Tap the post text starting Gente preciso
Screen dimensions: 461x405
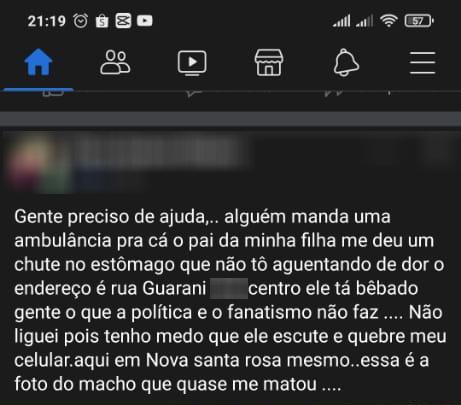point(230,300)
